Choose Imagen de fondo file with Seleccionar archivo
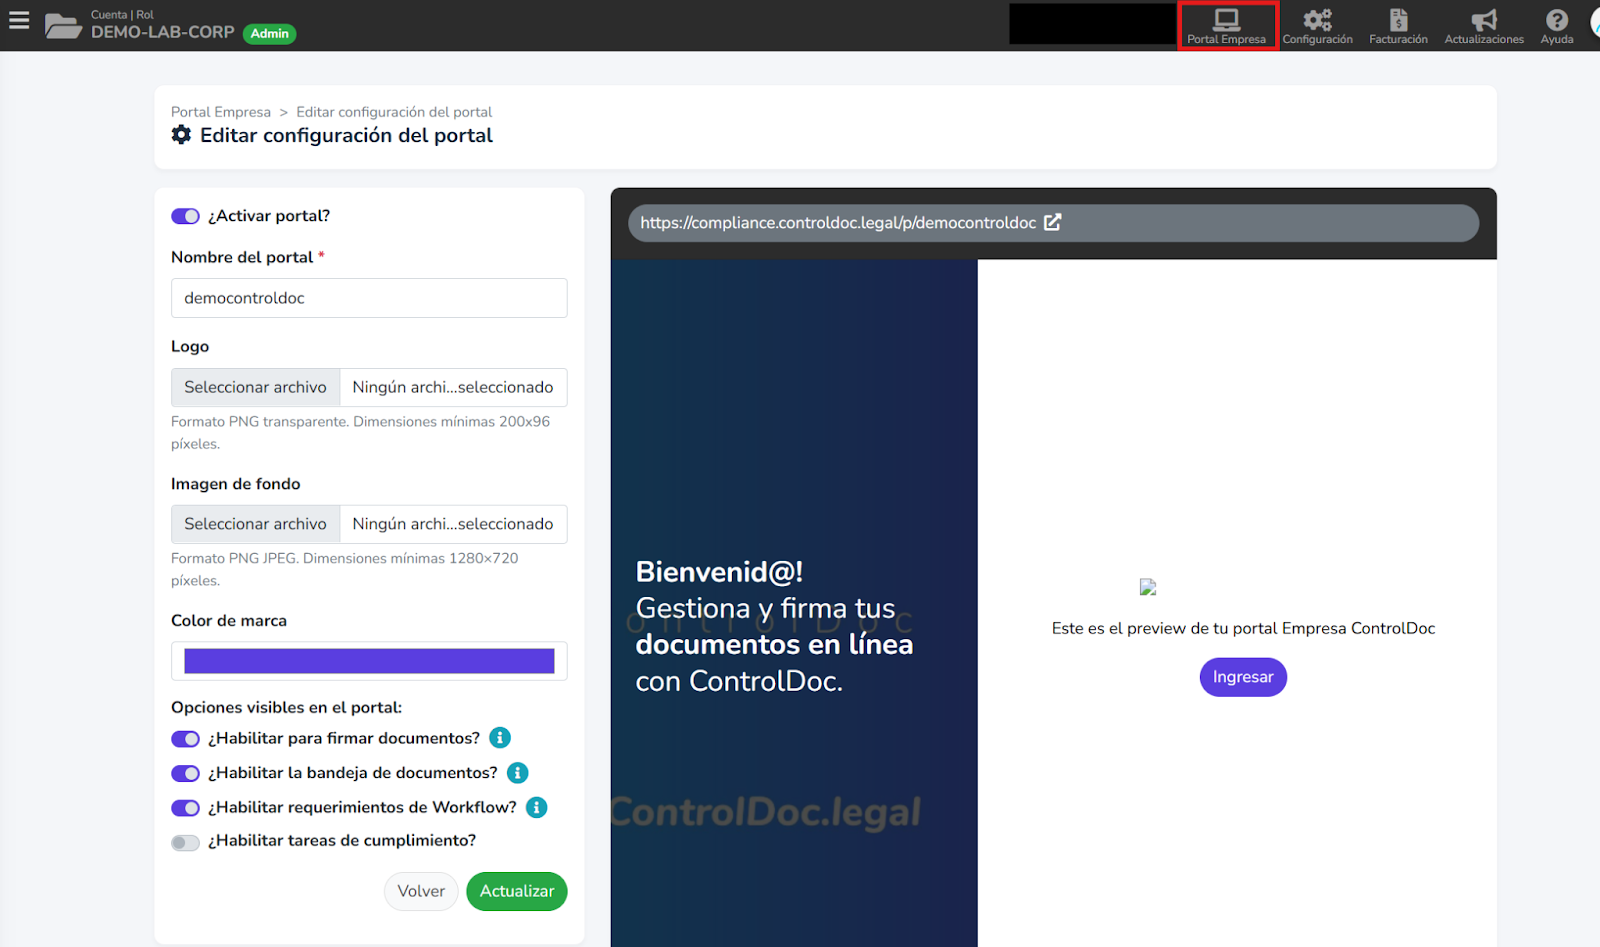This screenshot has width=1600, height=947. pyautogui.click(x=255, y=524)
